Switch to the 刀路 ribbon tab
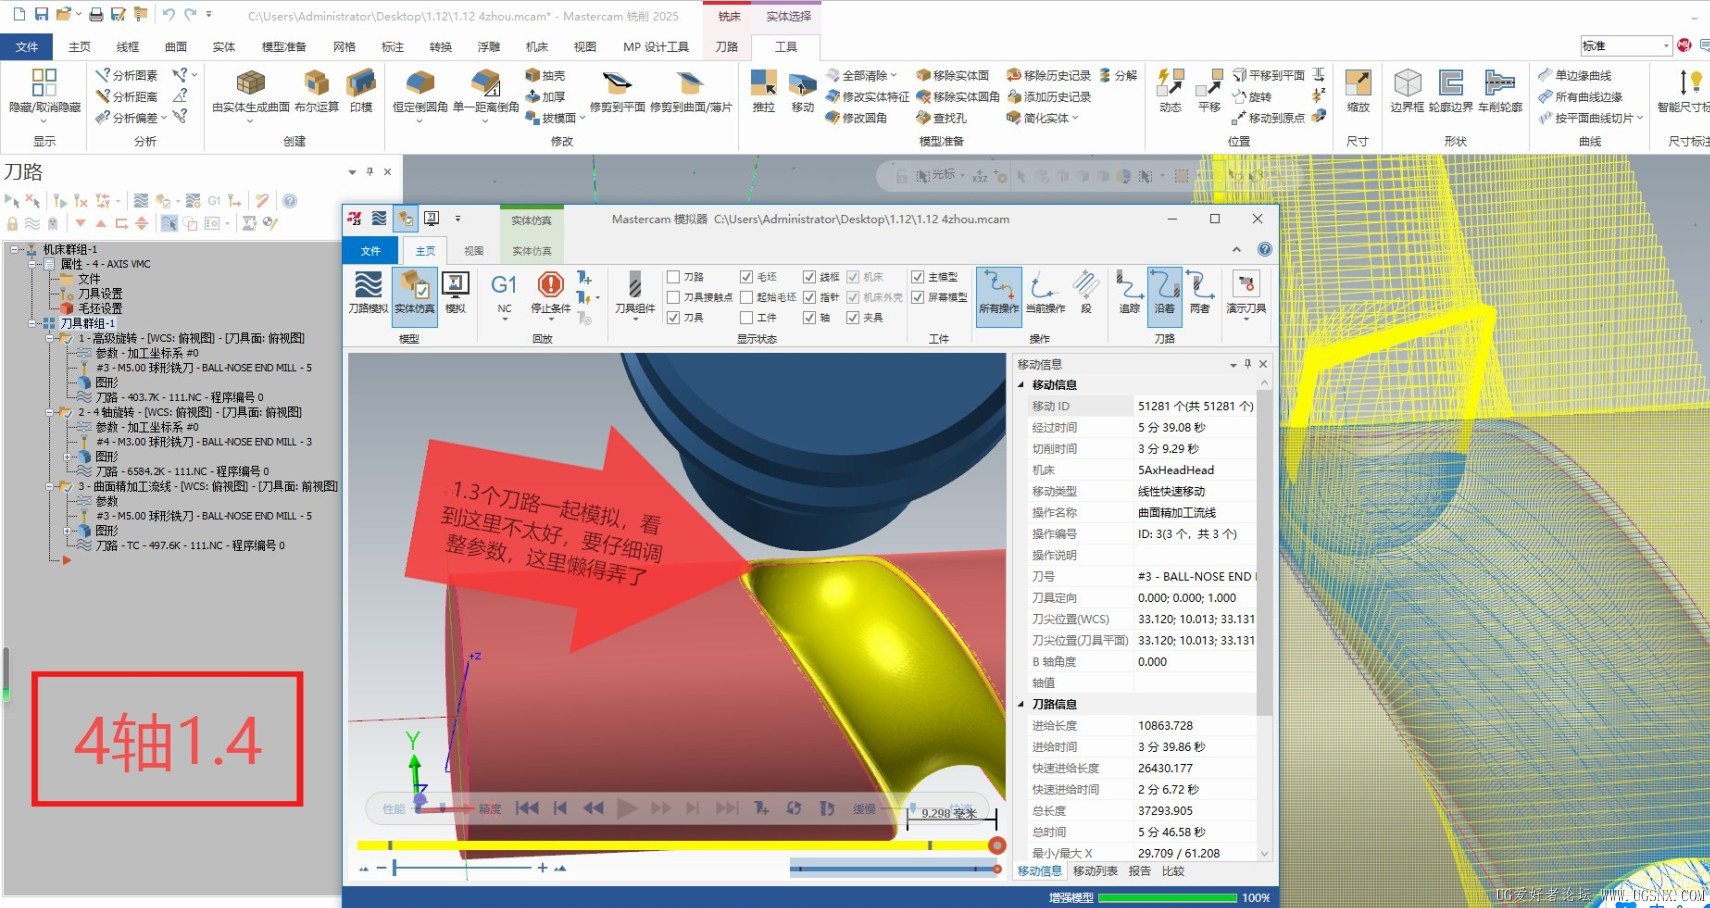 727,47
